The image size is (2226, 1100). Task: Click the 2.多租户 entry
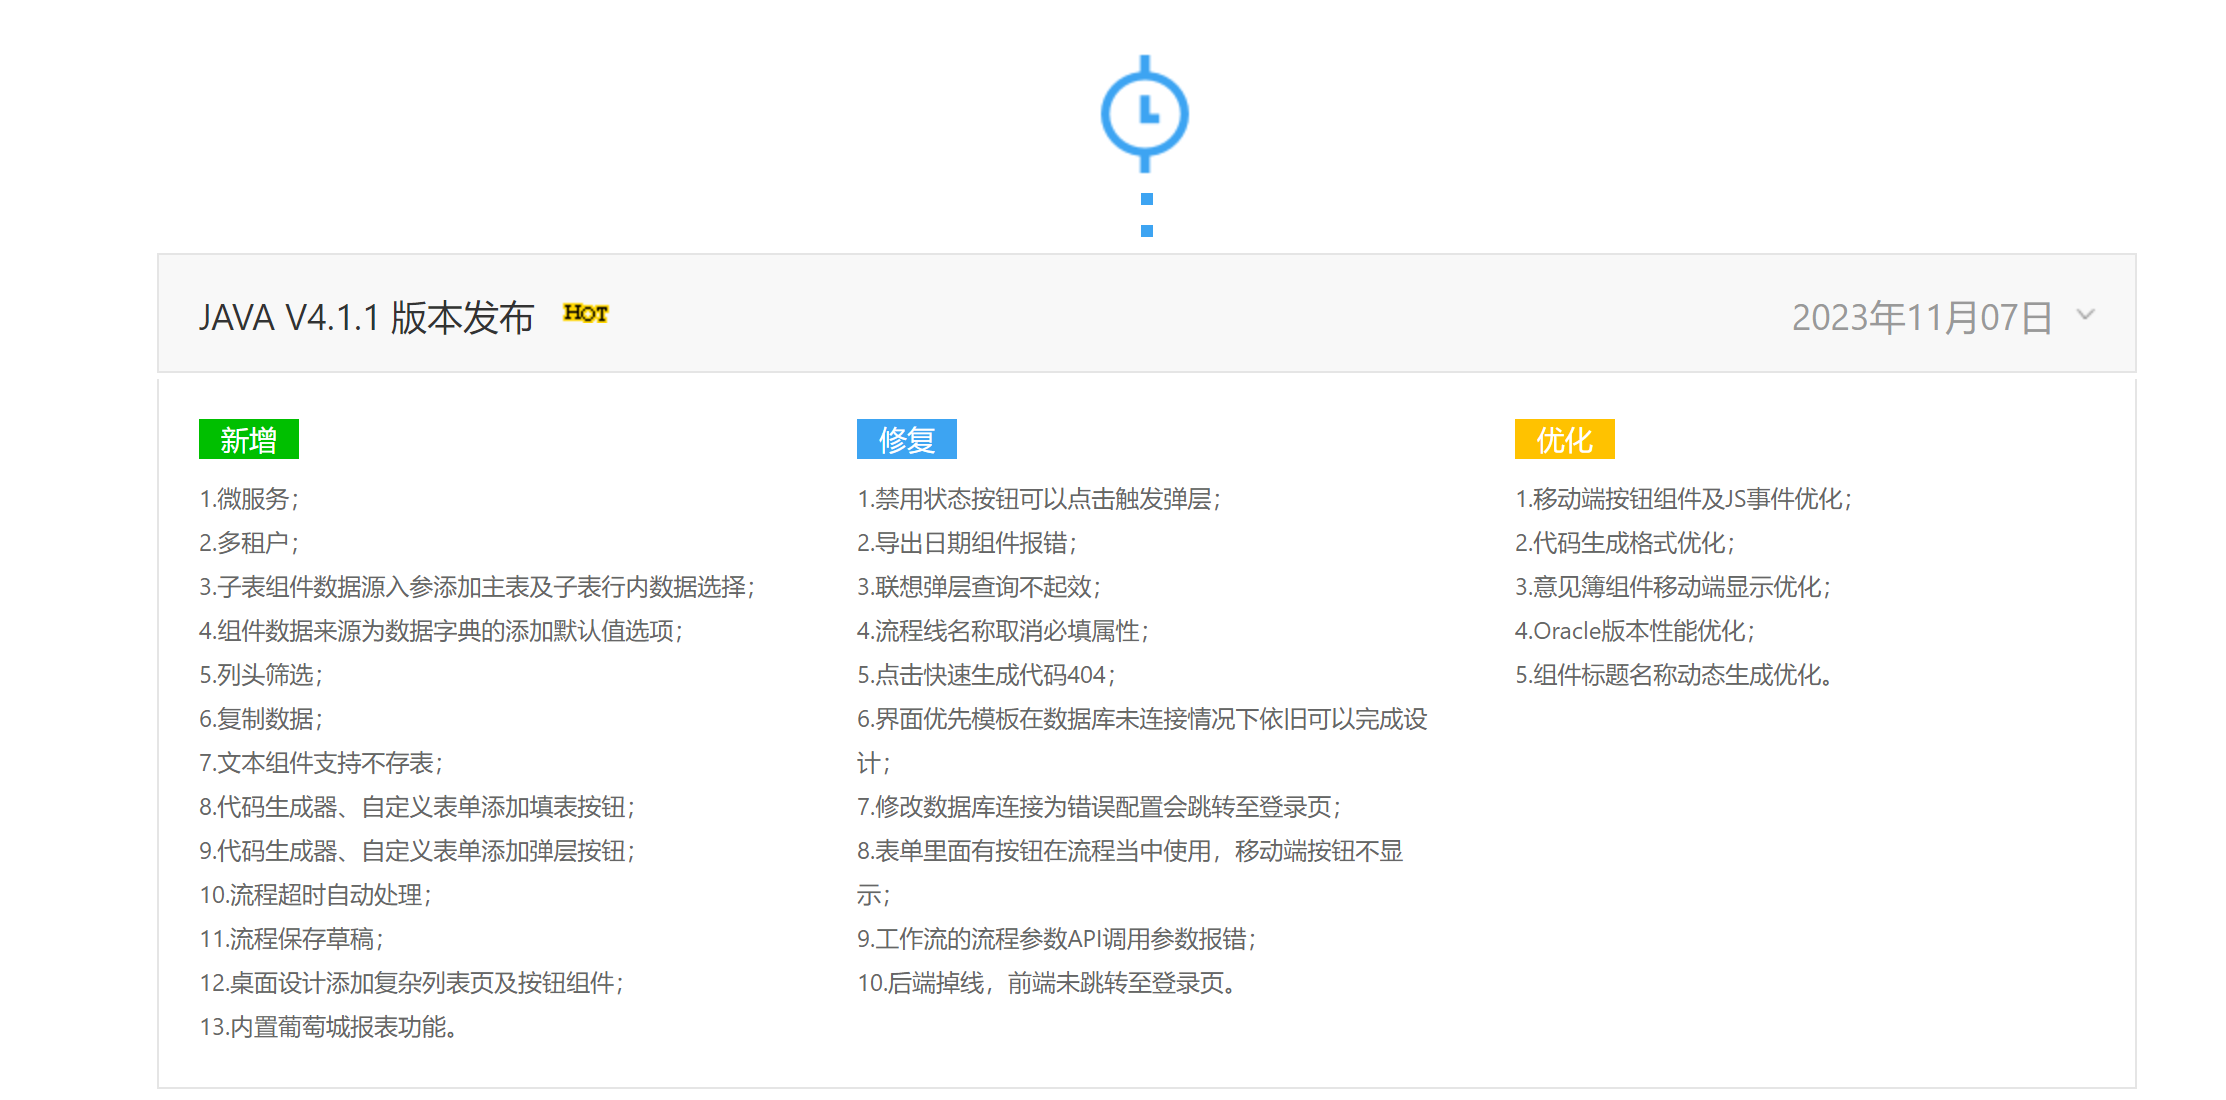[x=249, y=543]
